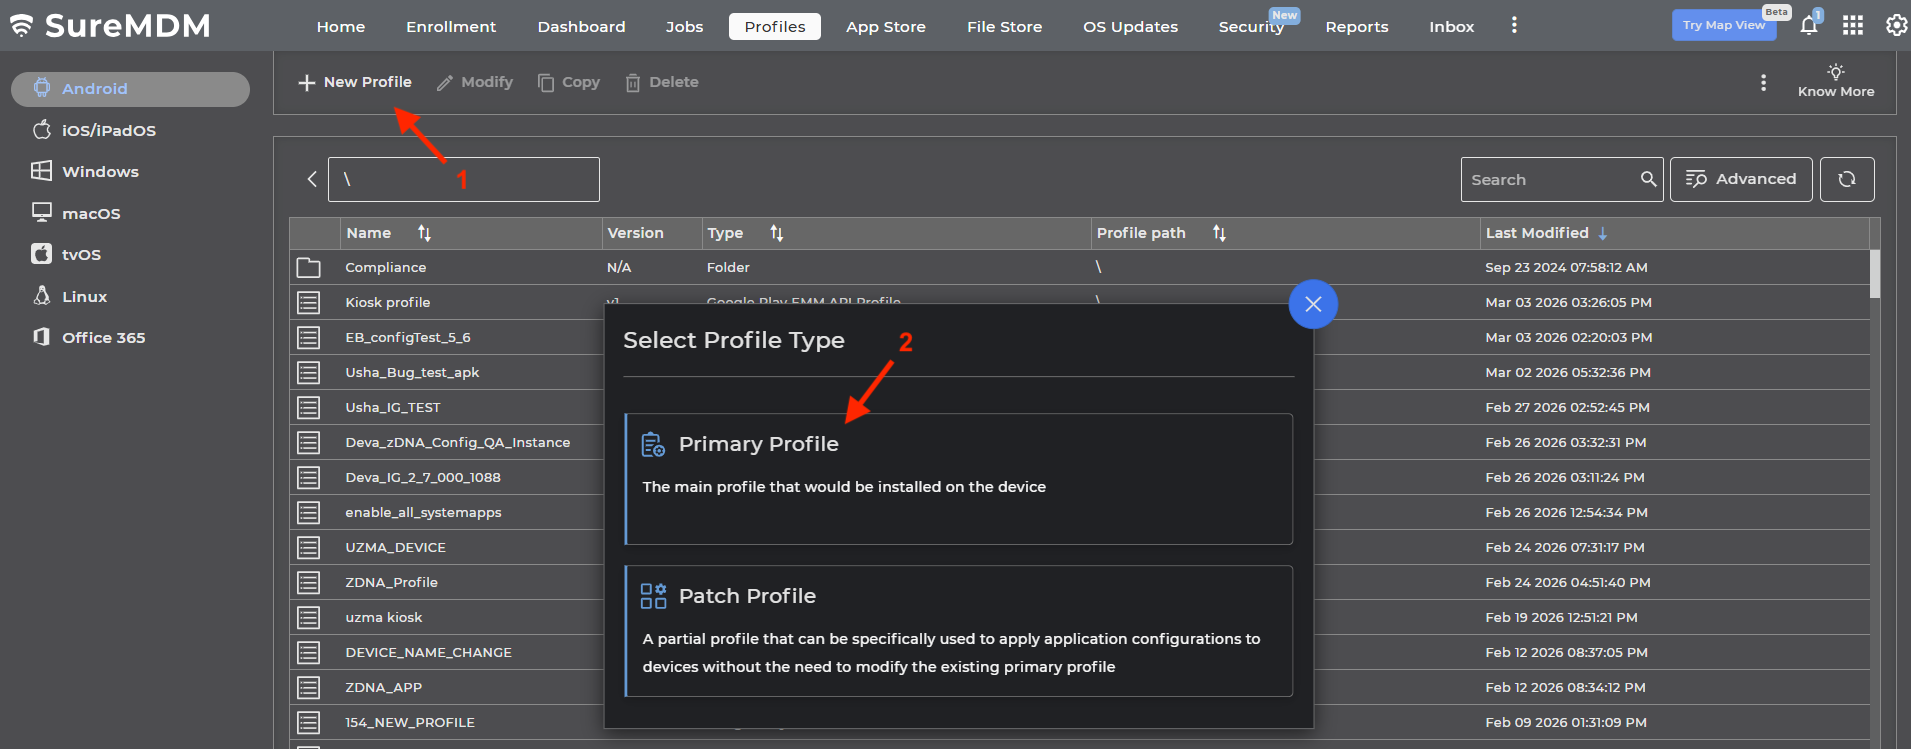This screenshot has height=749, width=1911.
Task: Select iOS/iPadOS in the platform sidebar
Action: coord(108,130)
